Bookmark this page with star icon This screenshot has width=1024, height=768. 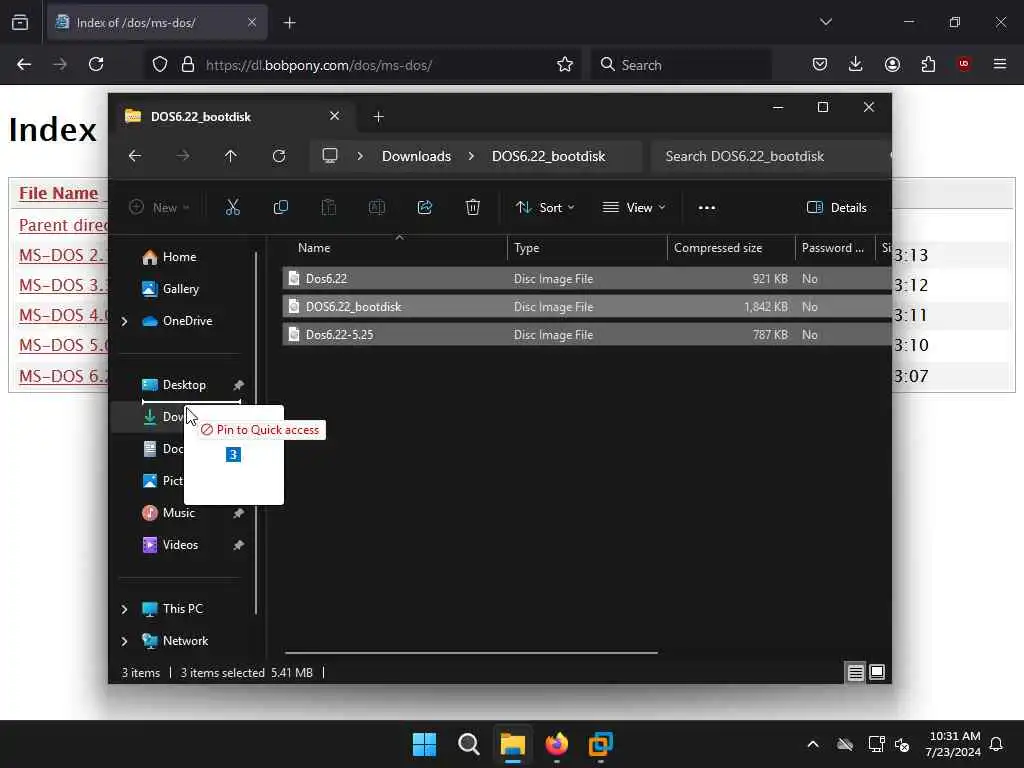click(x=565, y=65)
